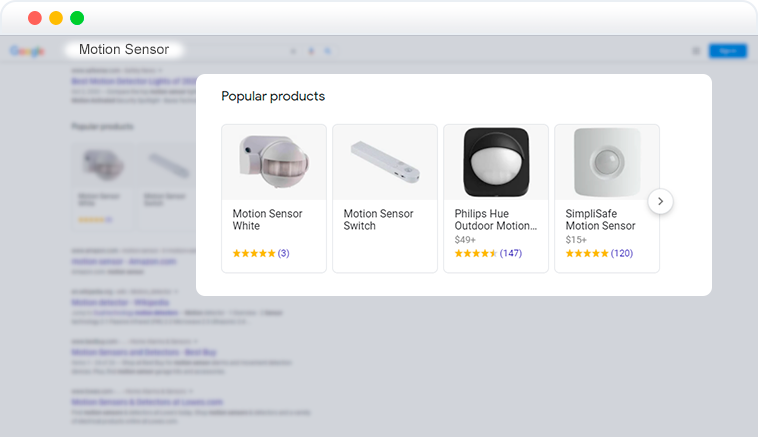
Task: Click the (120) reviews count
Action: point(622,253)
